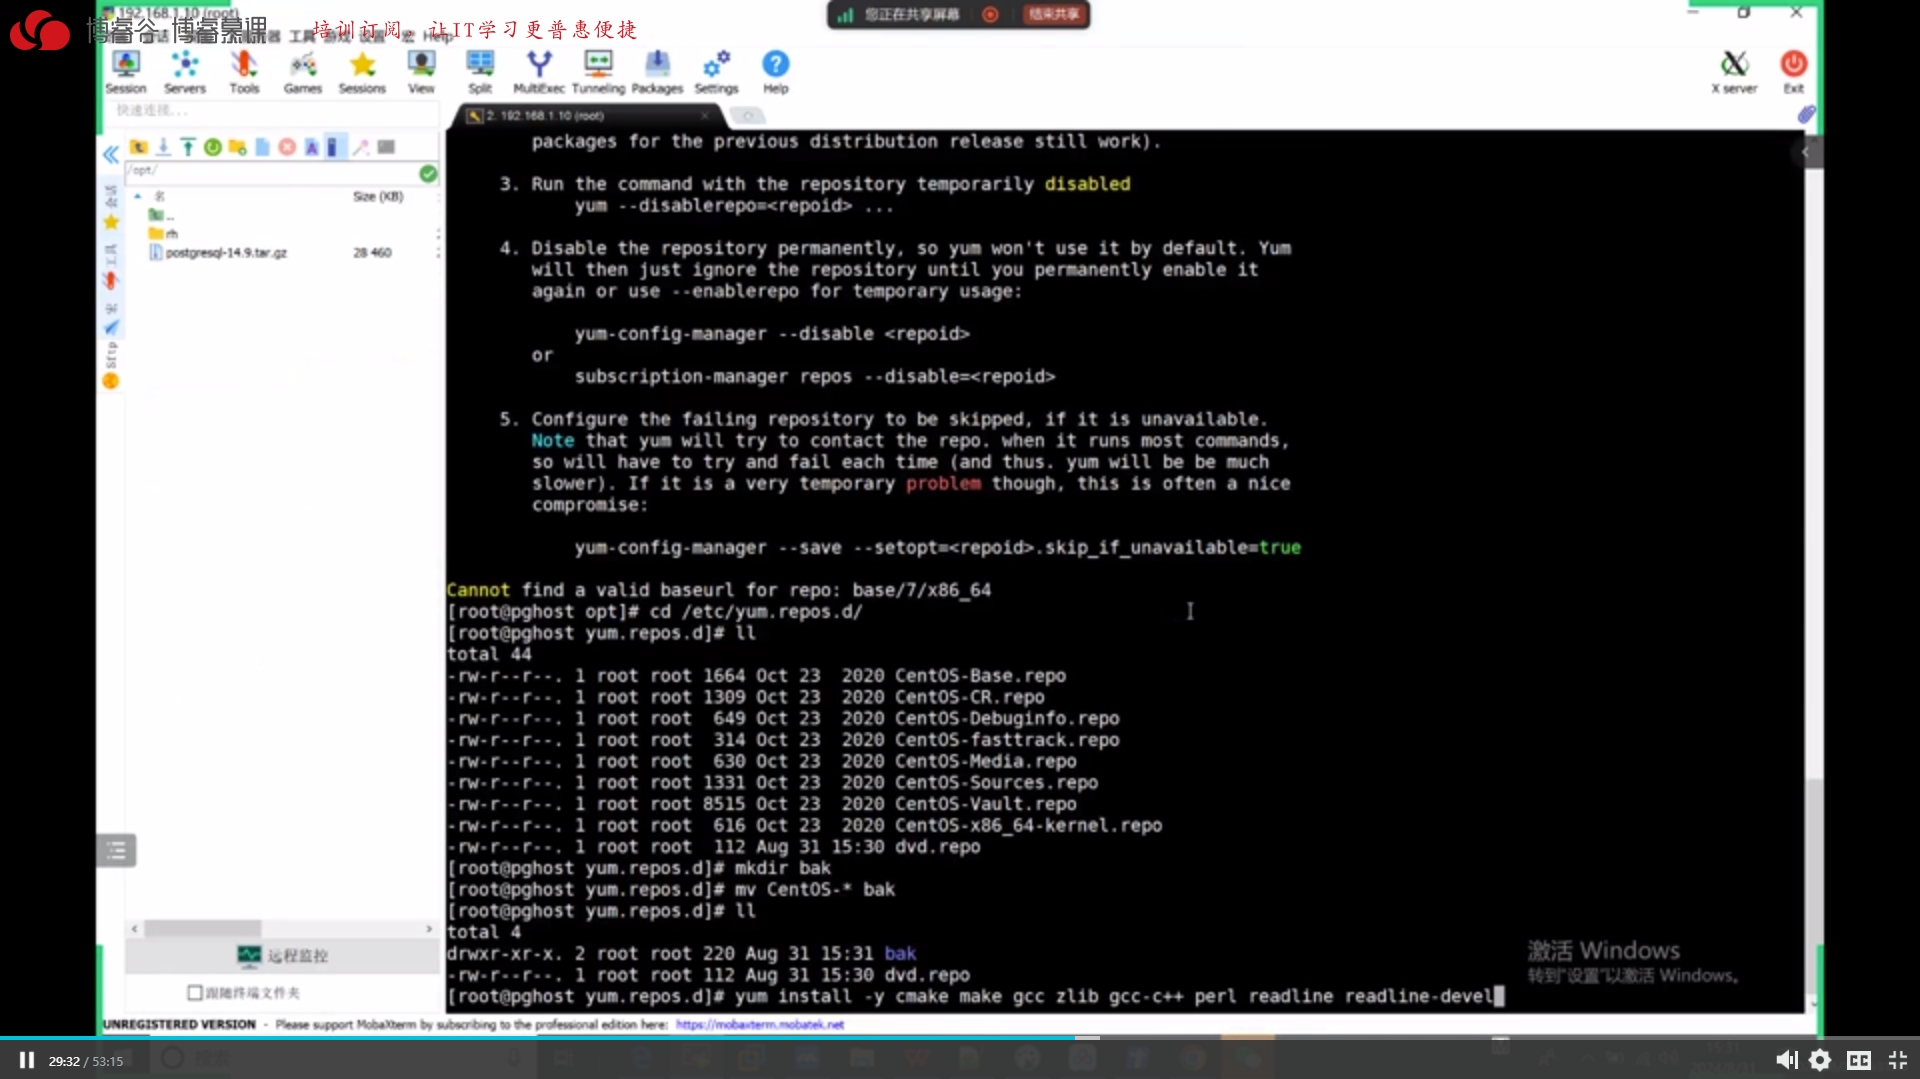Image resolution: width=1920 pixels, height=1079 pixels.
Task: Open the video chapter list button
Action: [x=116, y=851]
